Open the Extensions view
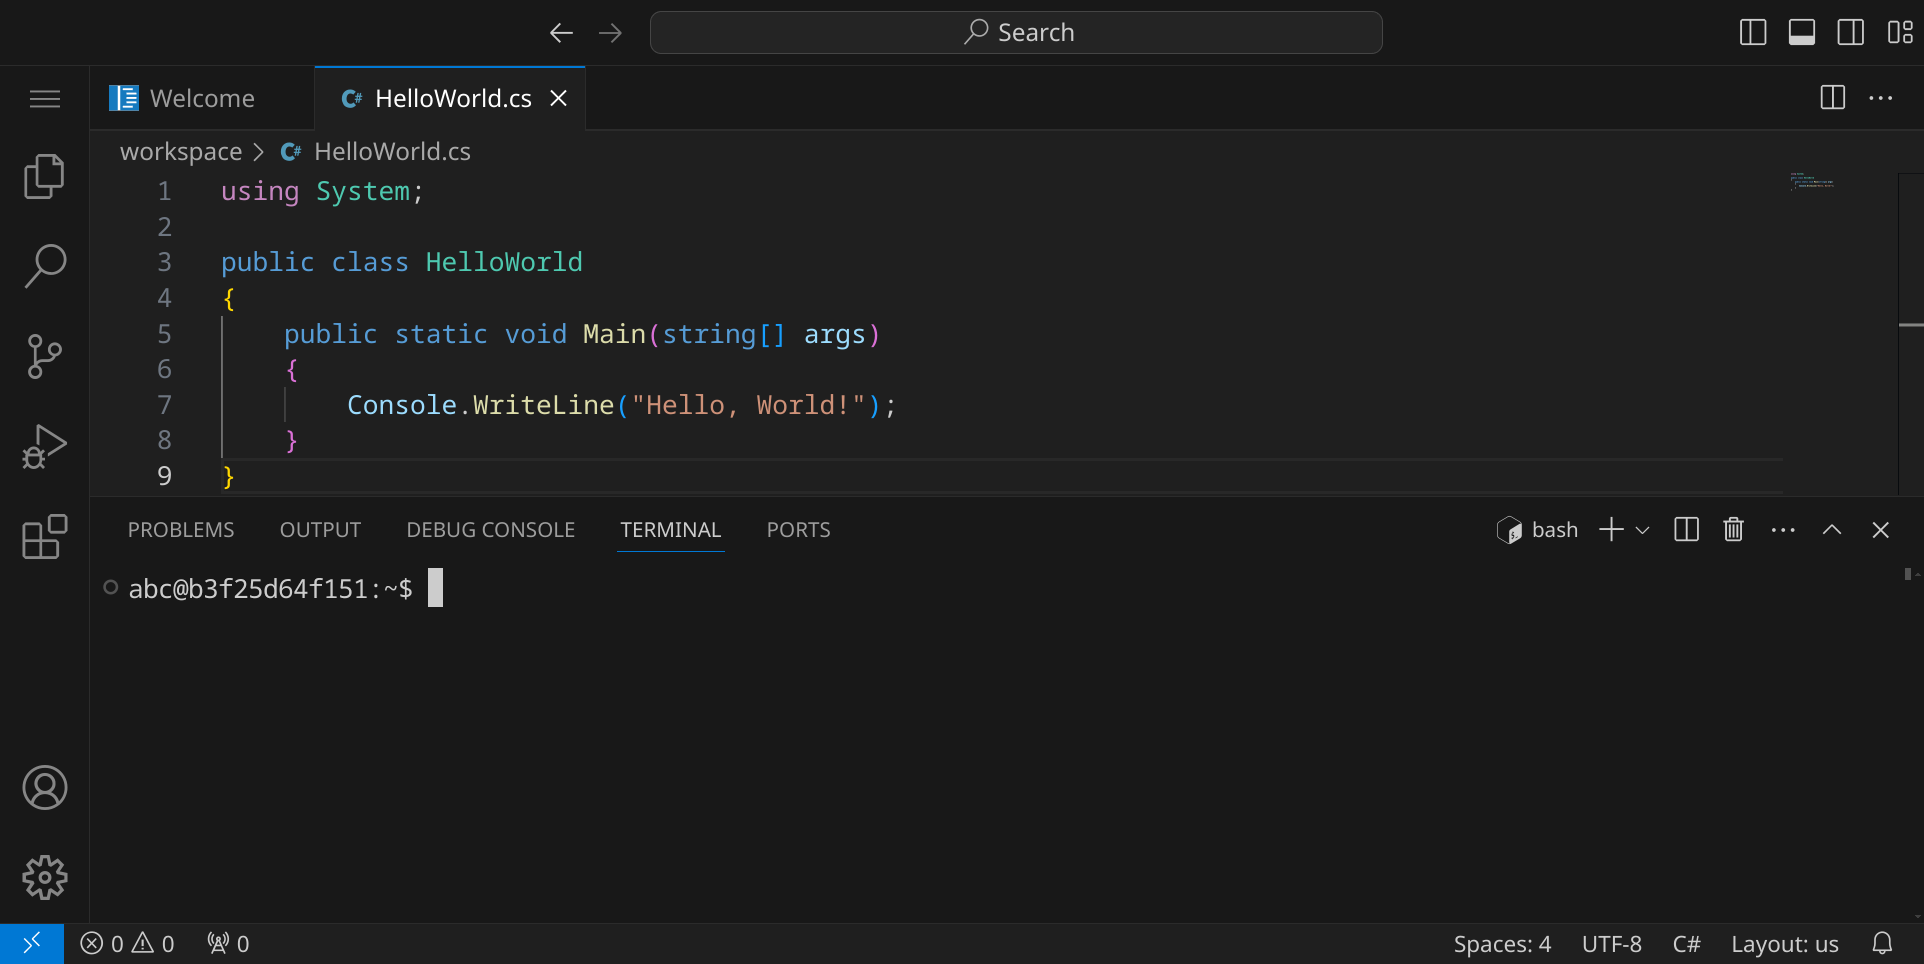 click(x=44, y=537)
